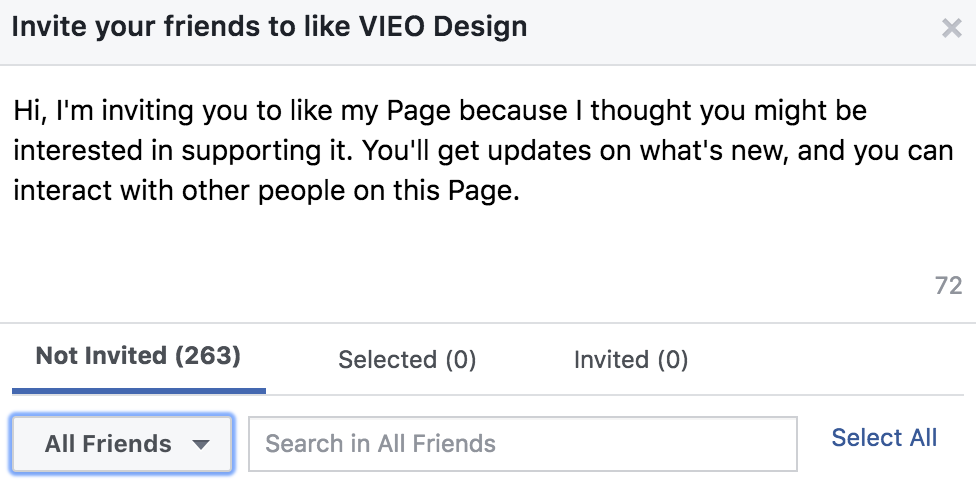Click the arrow on All Friends button
The width and height of the screenshot is (976, 489).
(200, 444)
